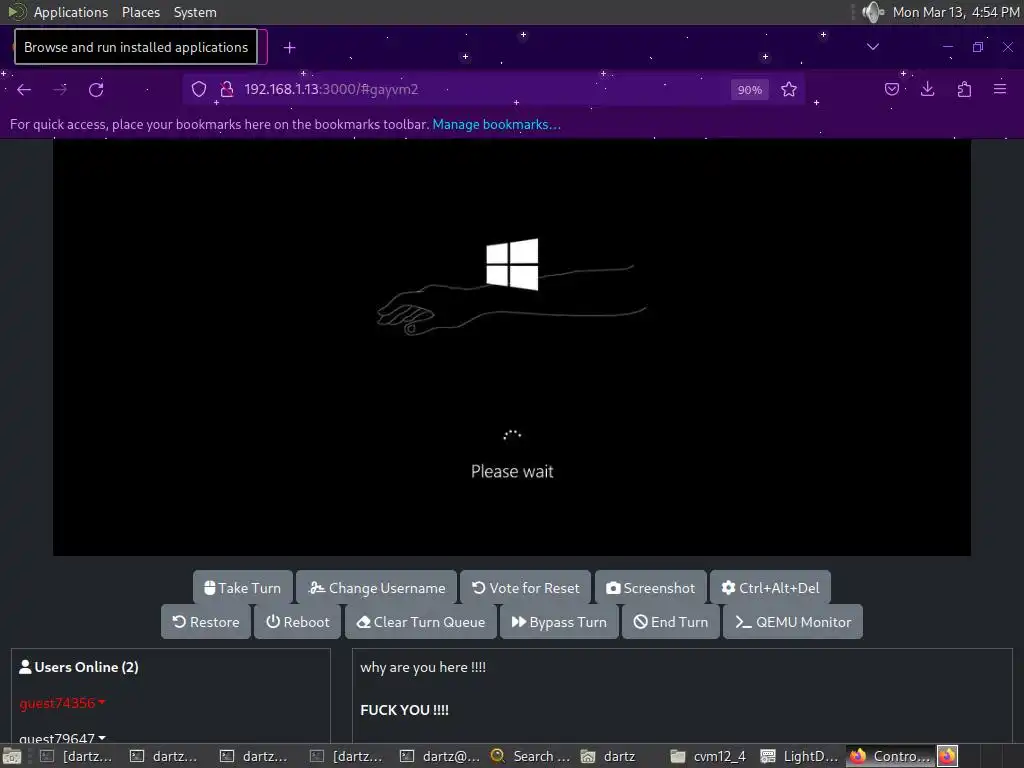
Task: Open the System menu
Action: [x=195, y=12]
